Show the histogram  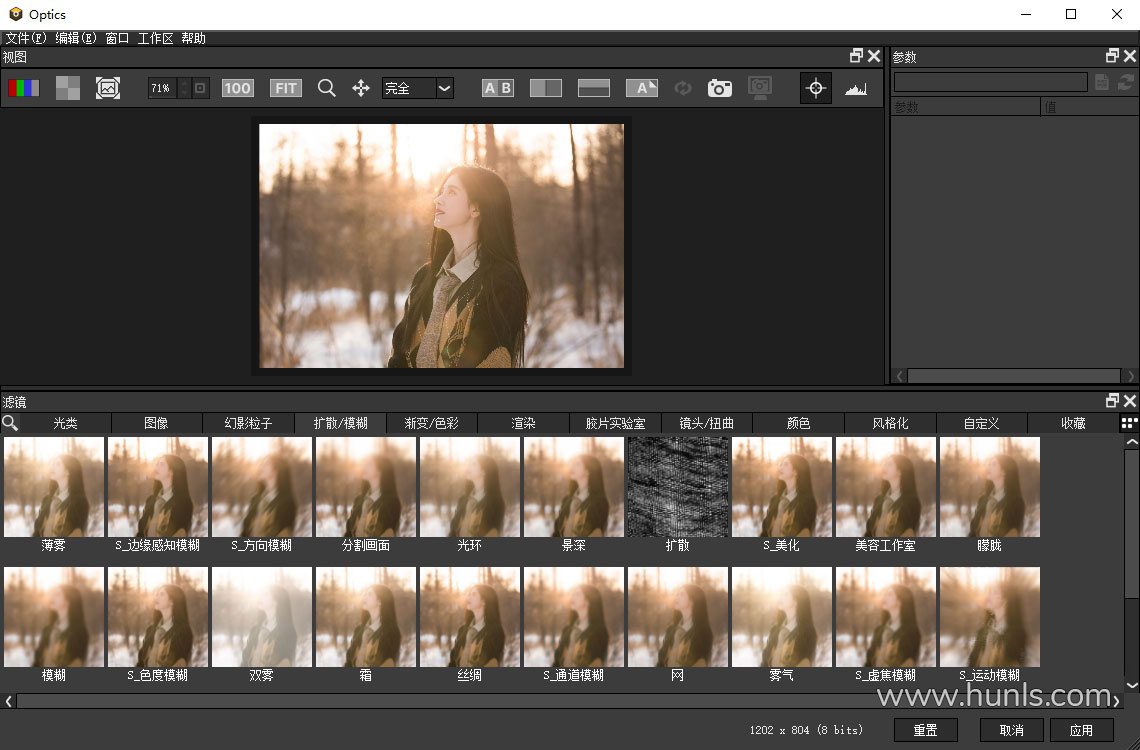point(855,88)
